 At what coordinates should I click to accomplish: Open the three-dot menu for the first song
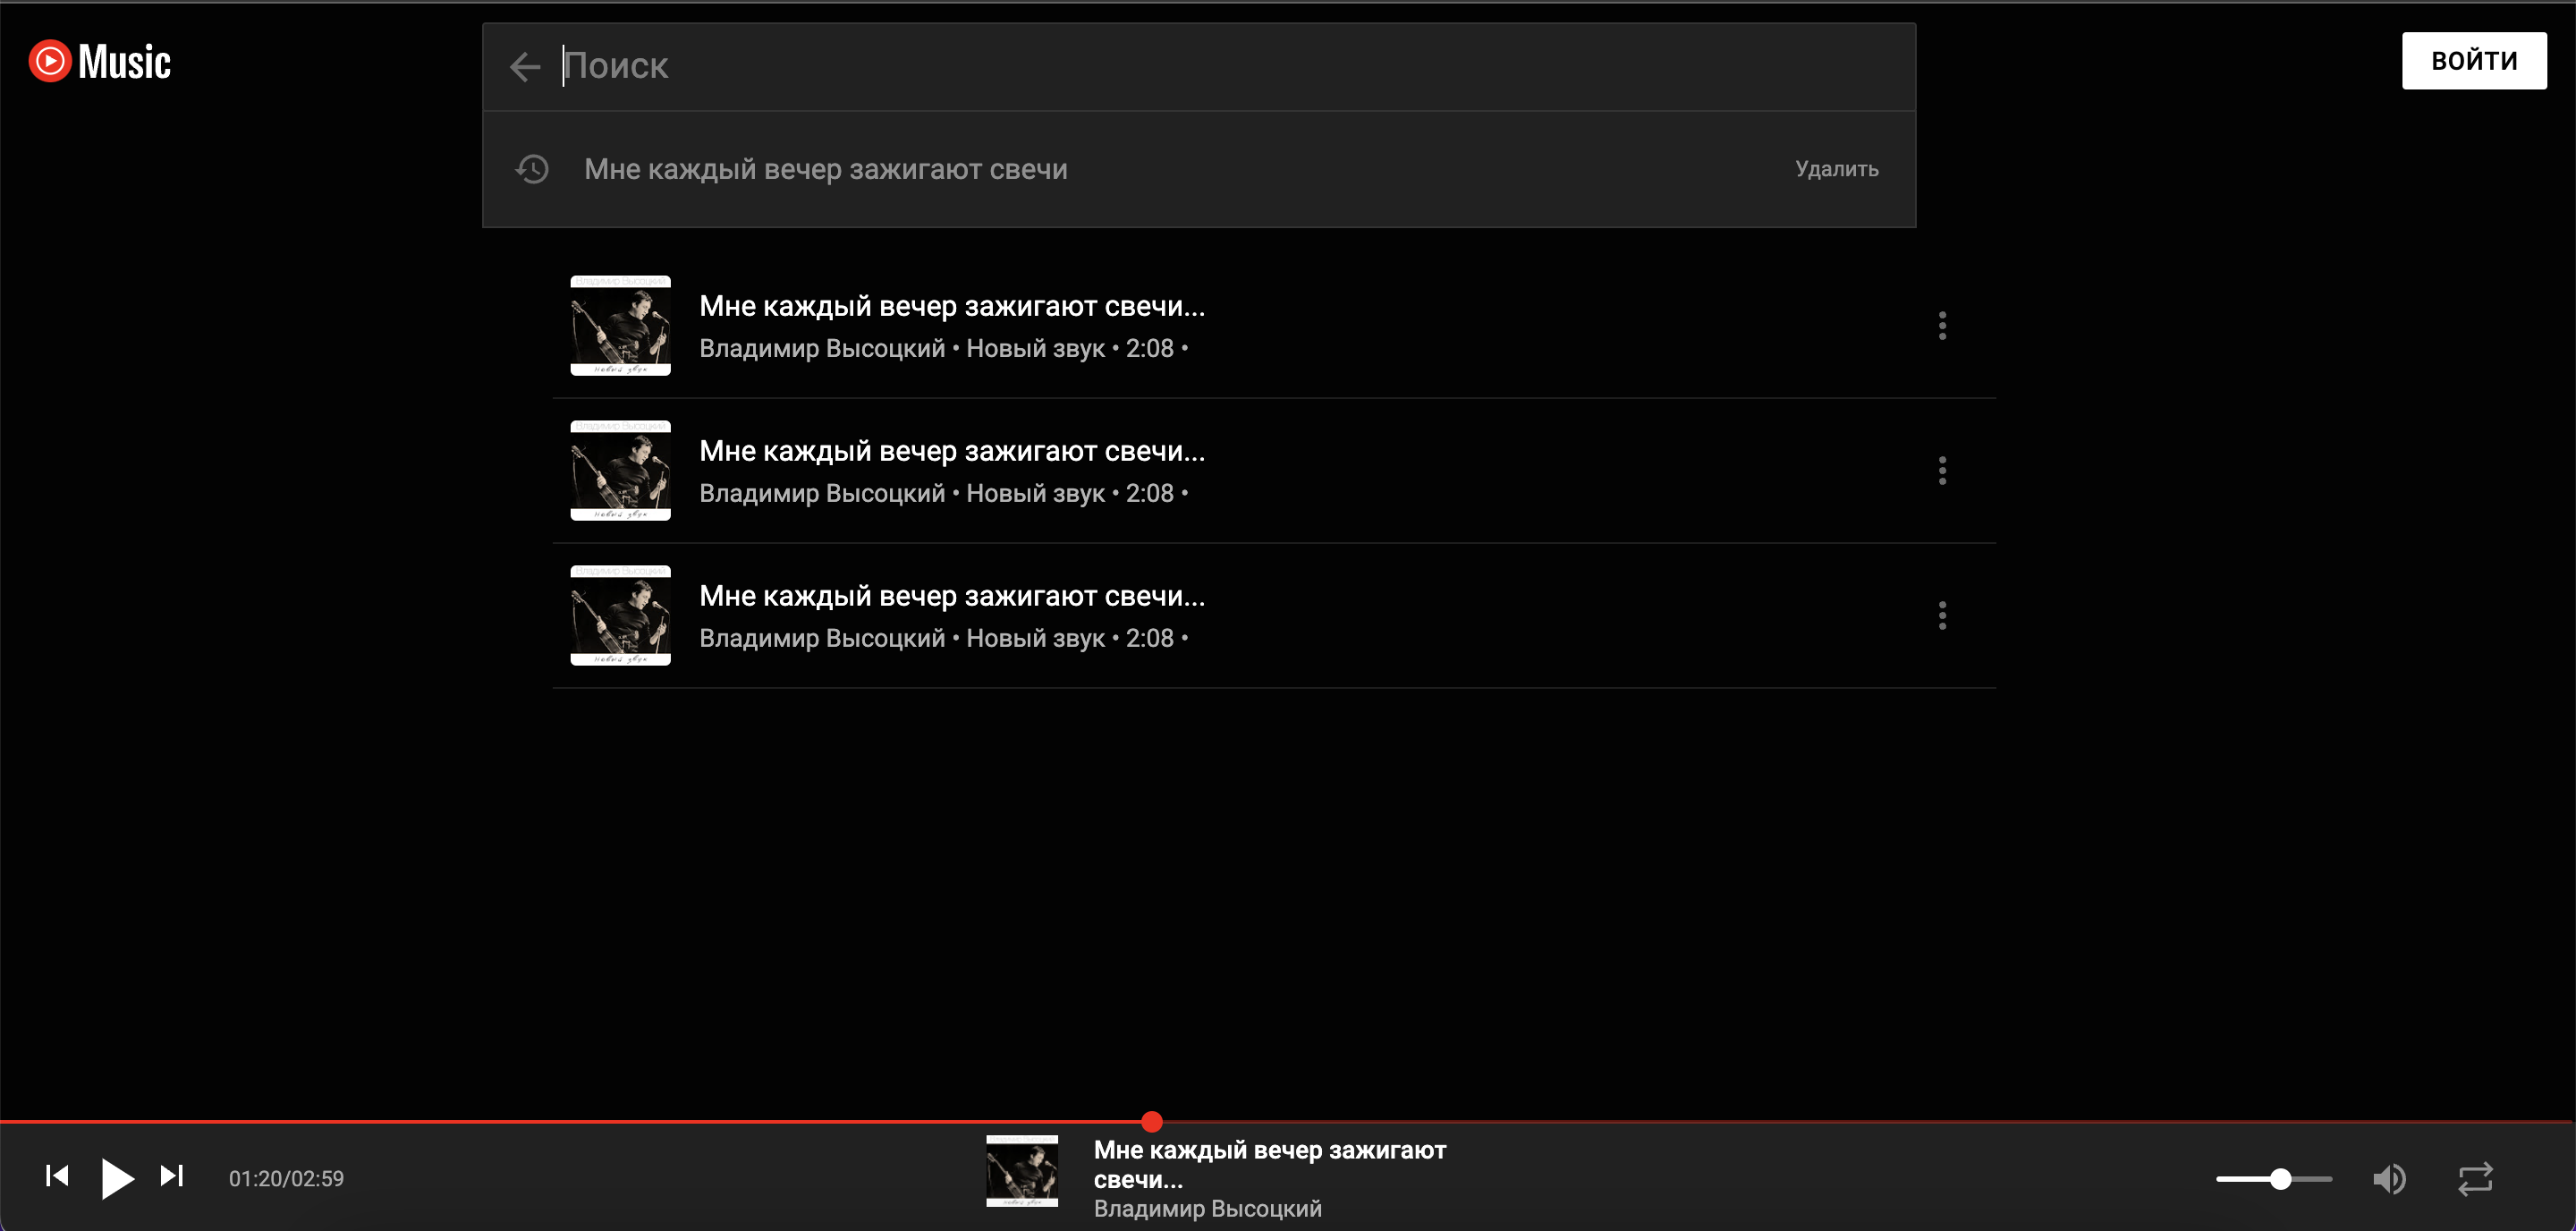[x=1943, y=325]
